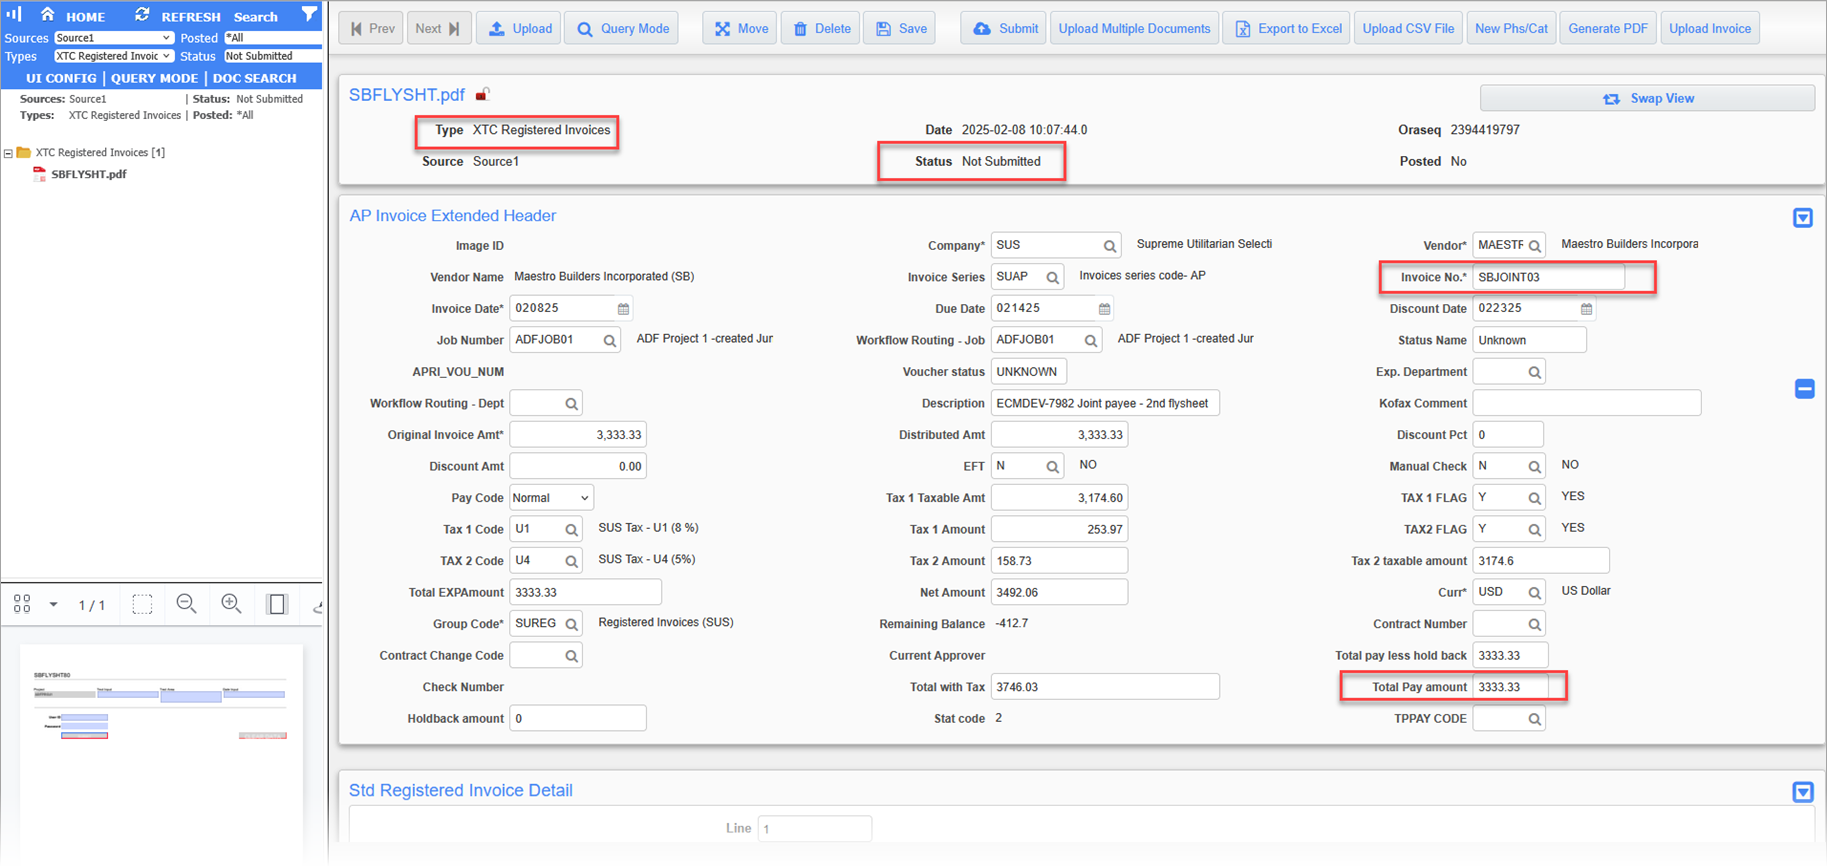Click the Refresh arrows icon
This screenshot has width=1827, height=867.
142,15
